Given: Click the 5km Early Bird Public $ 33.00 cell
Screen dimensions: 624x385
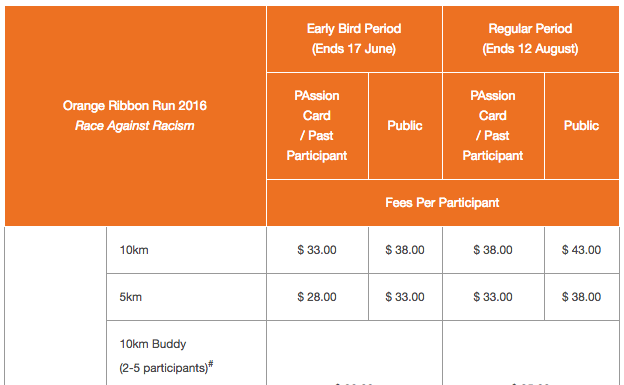Looking at the screenshot, I should [x=405, y=297].
